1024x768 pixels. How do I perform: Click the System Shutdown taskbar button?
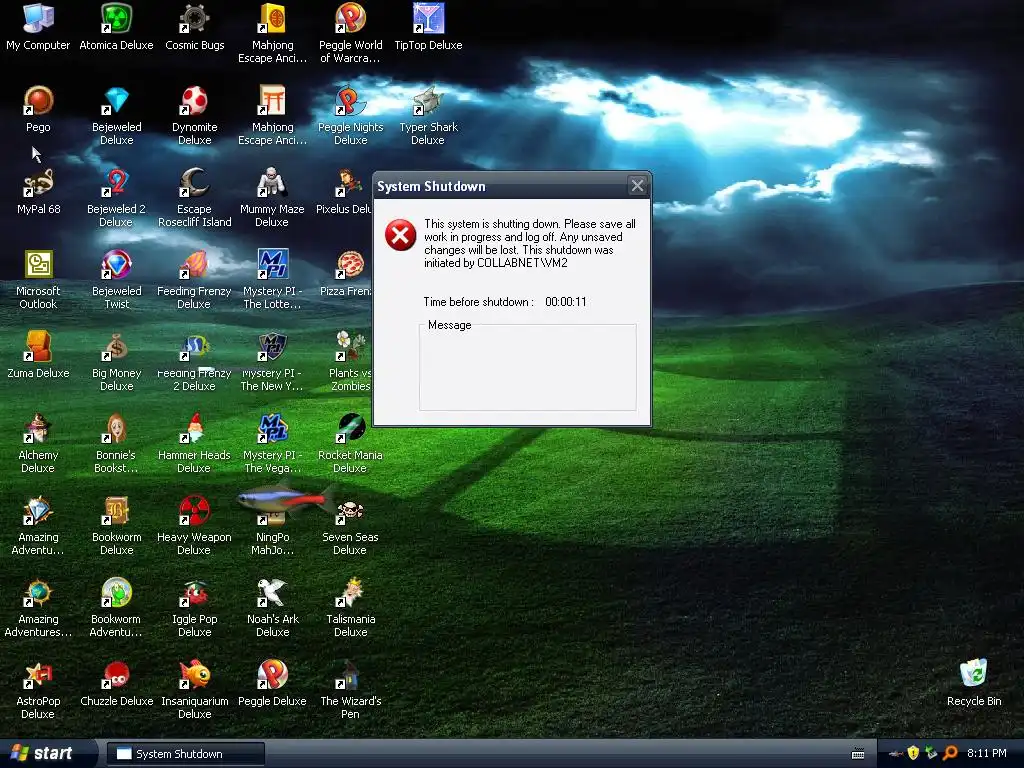pos(185,754)
